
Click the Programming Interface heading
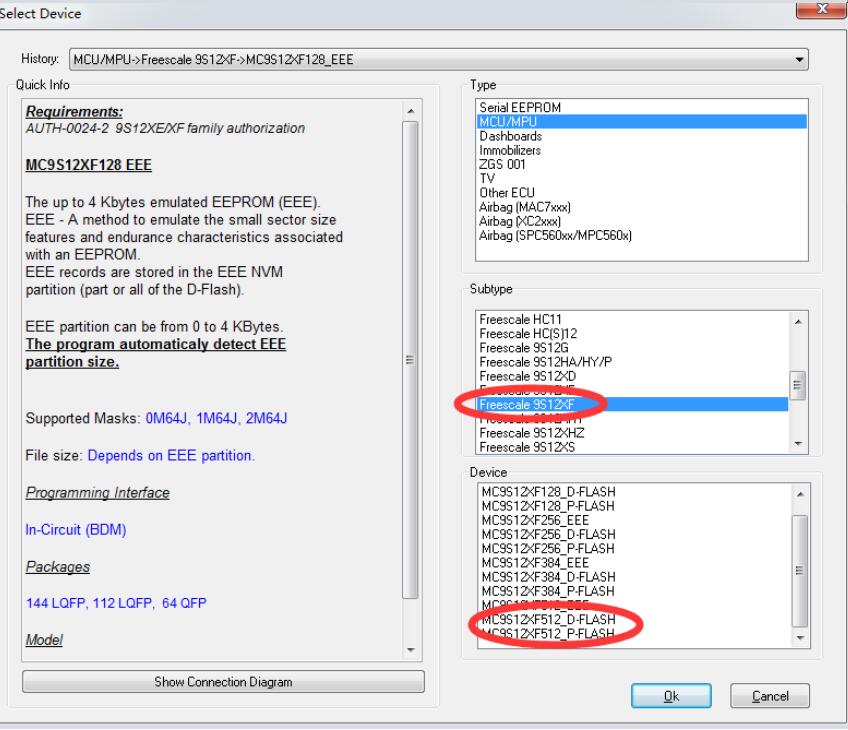pos(97,493)
